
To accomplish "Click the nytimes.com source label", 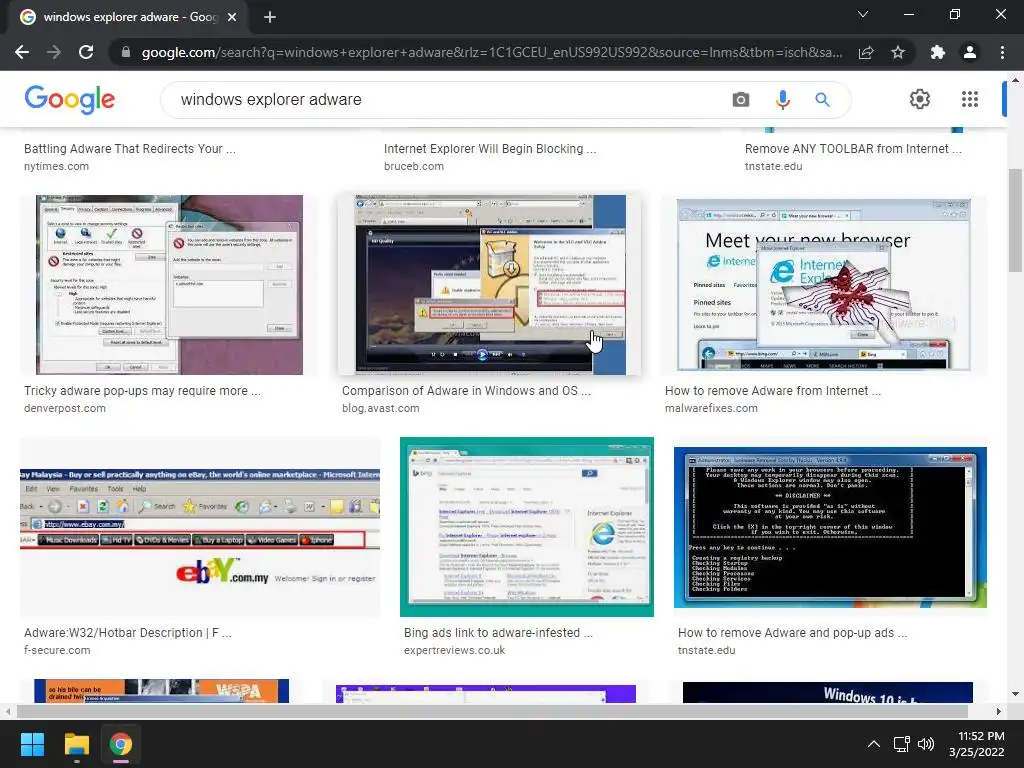I will tap(56, 166).
